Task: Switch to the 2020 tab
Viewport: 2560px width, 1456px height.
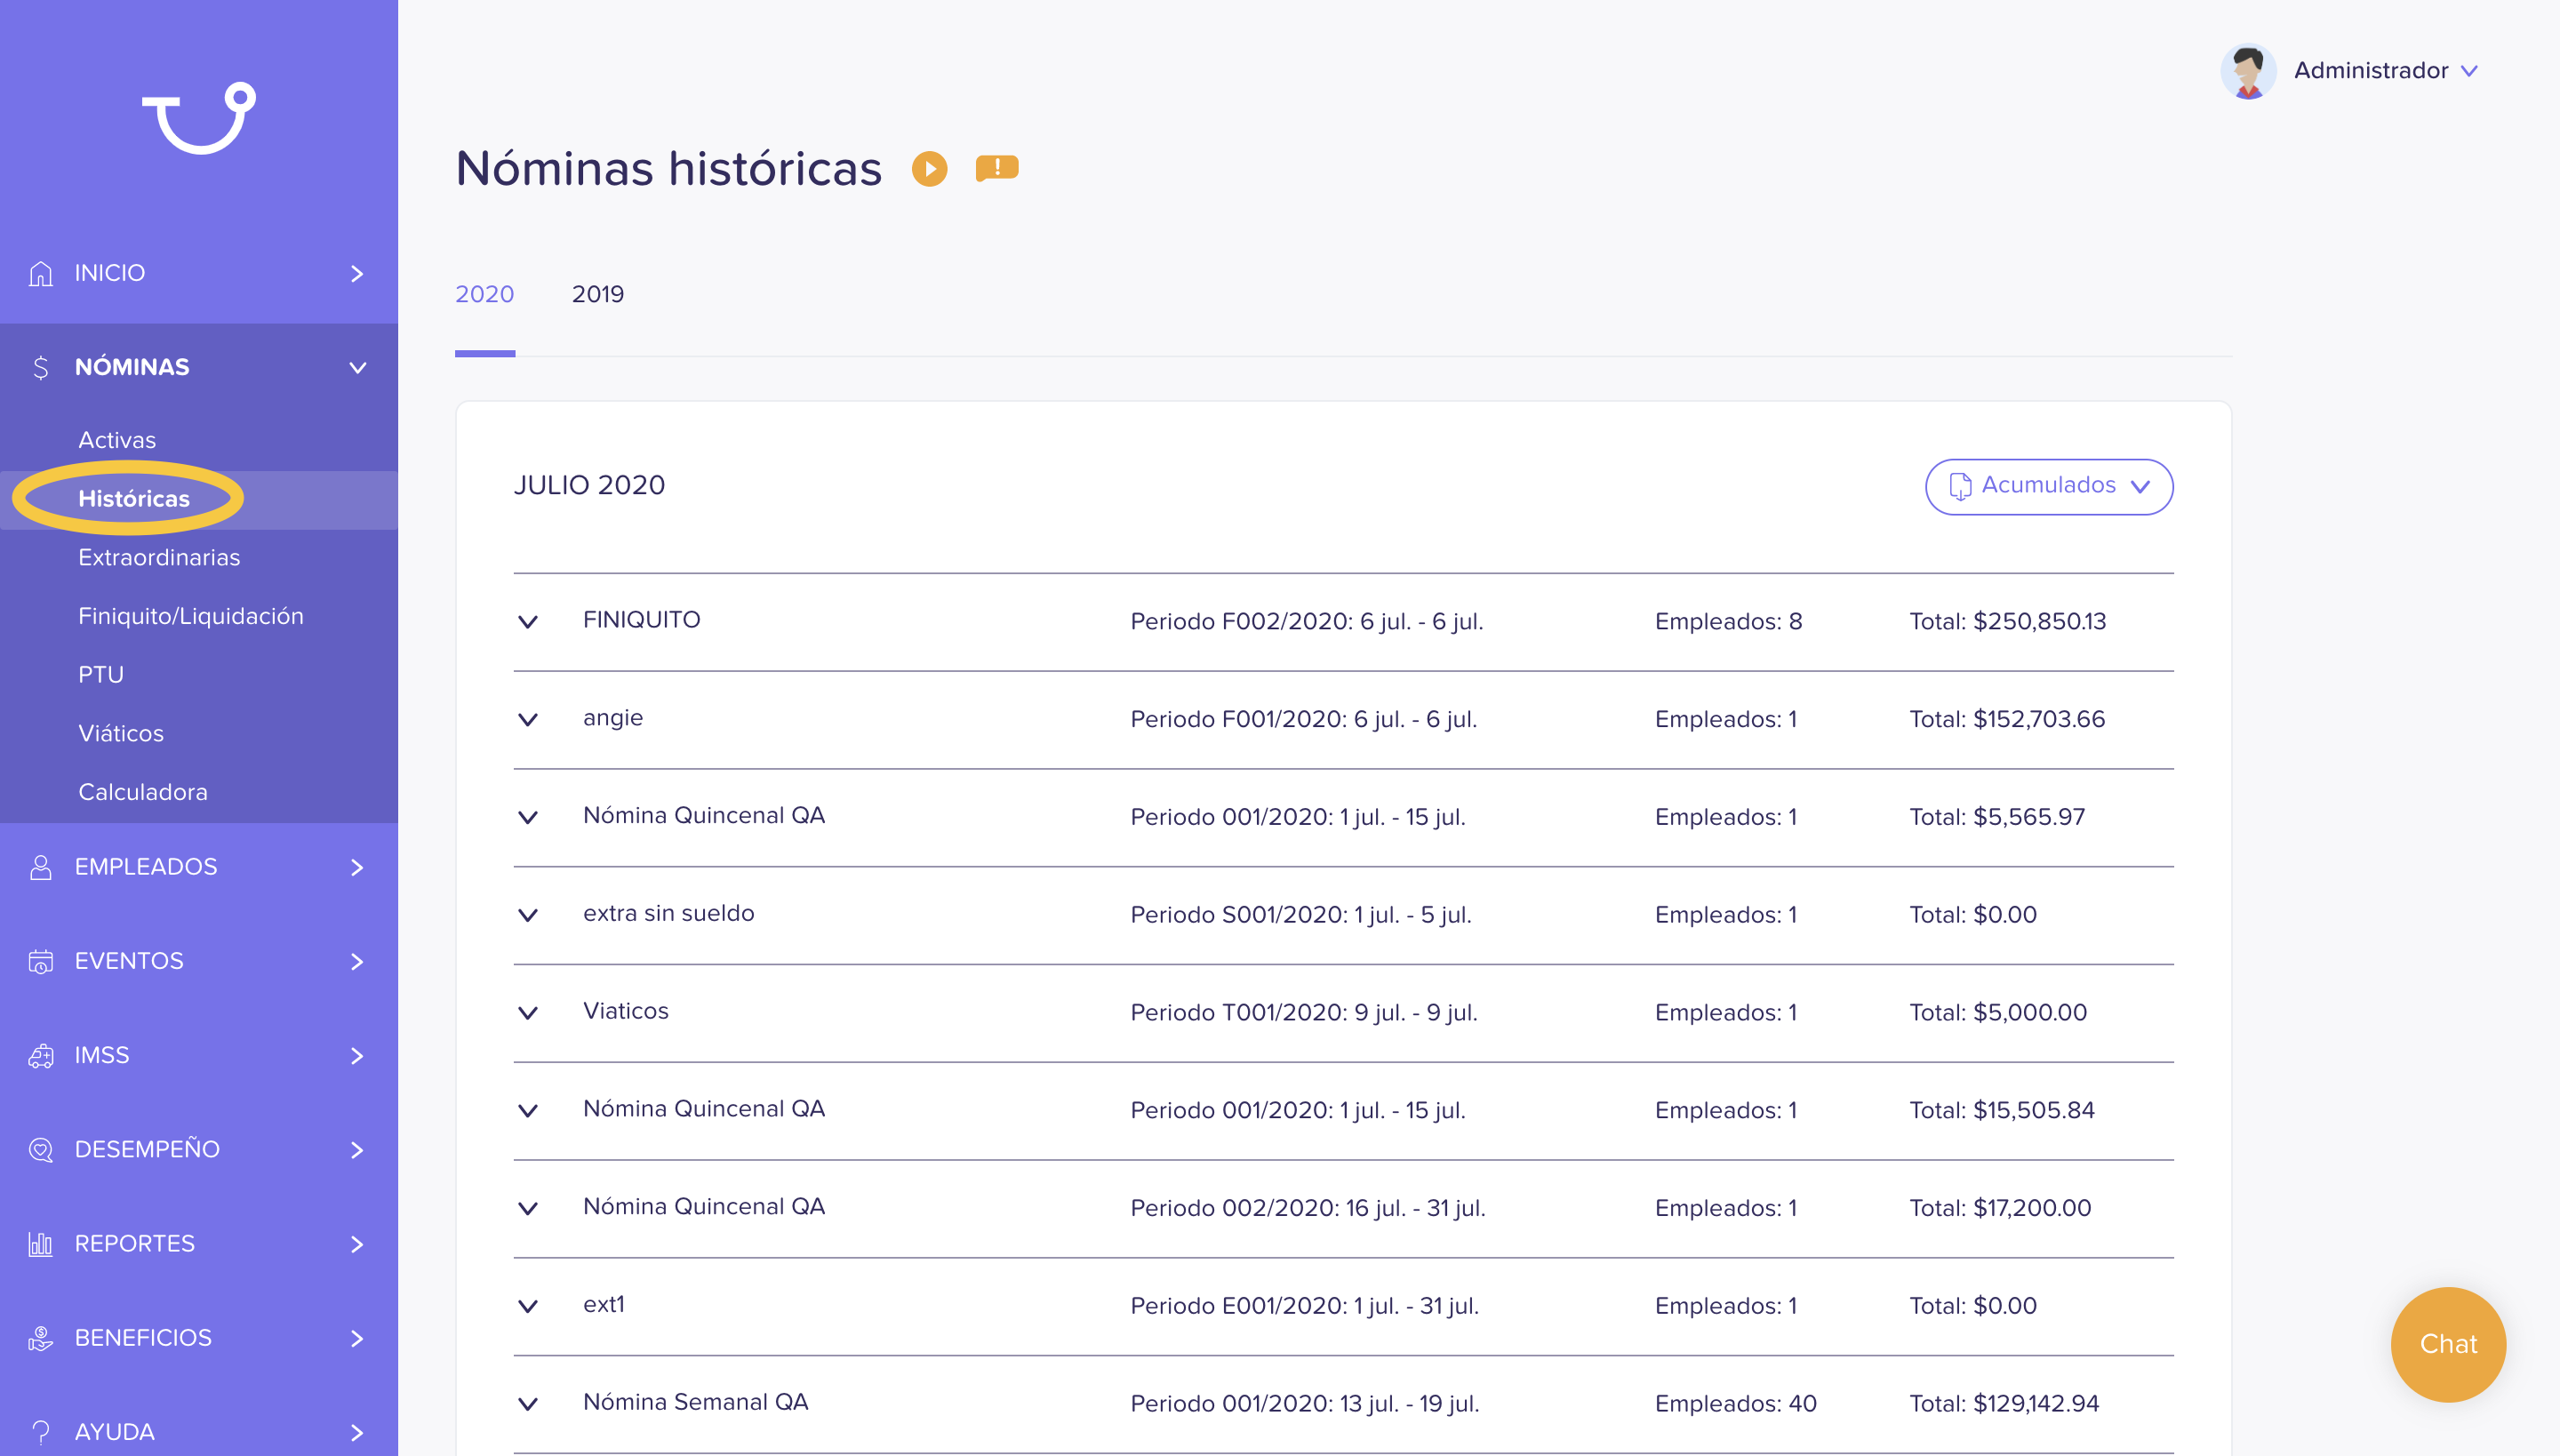Action: coord(484,294)
